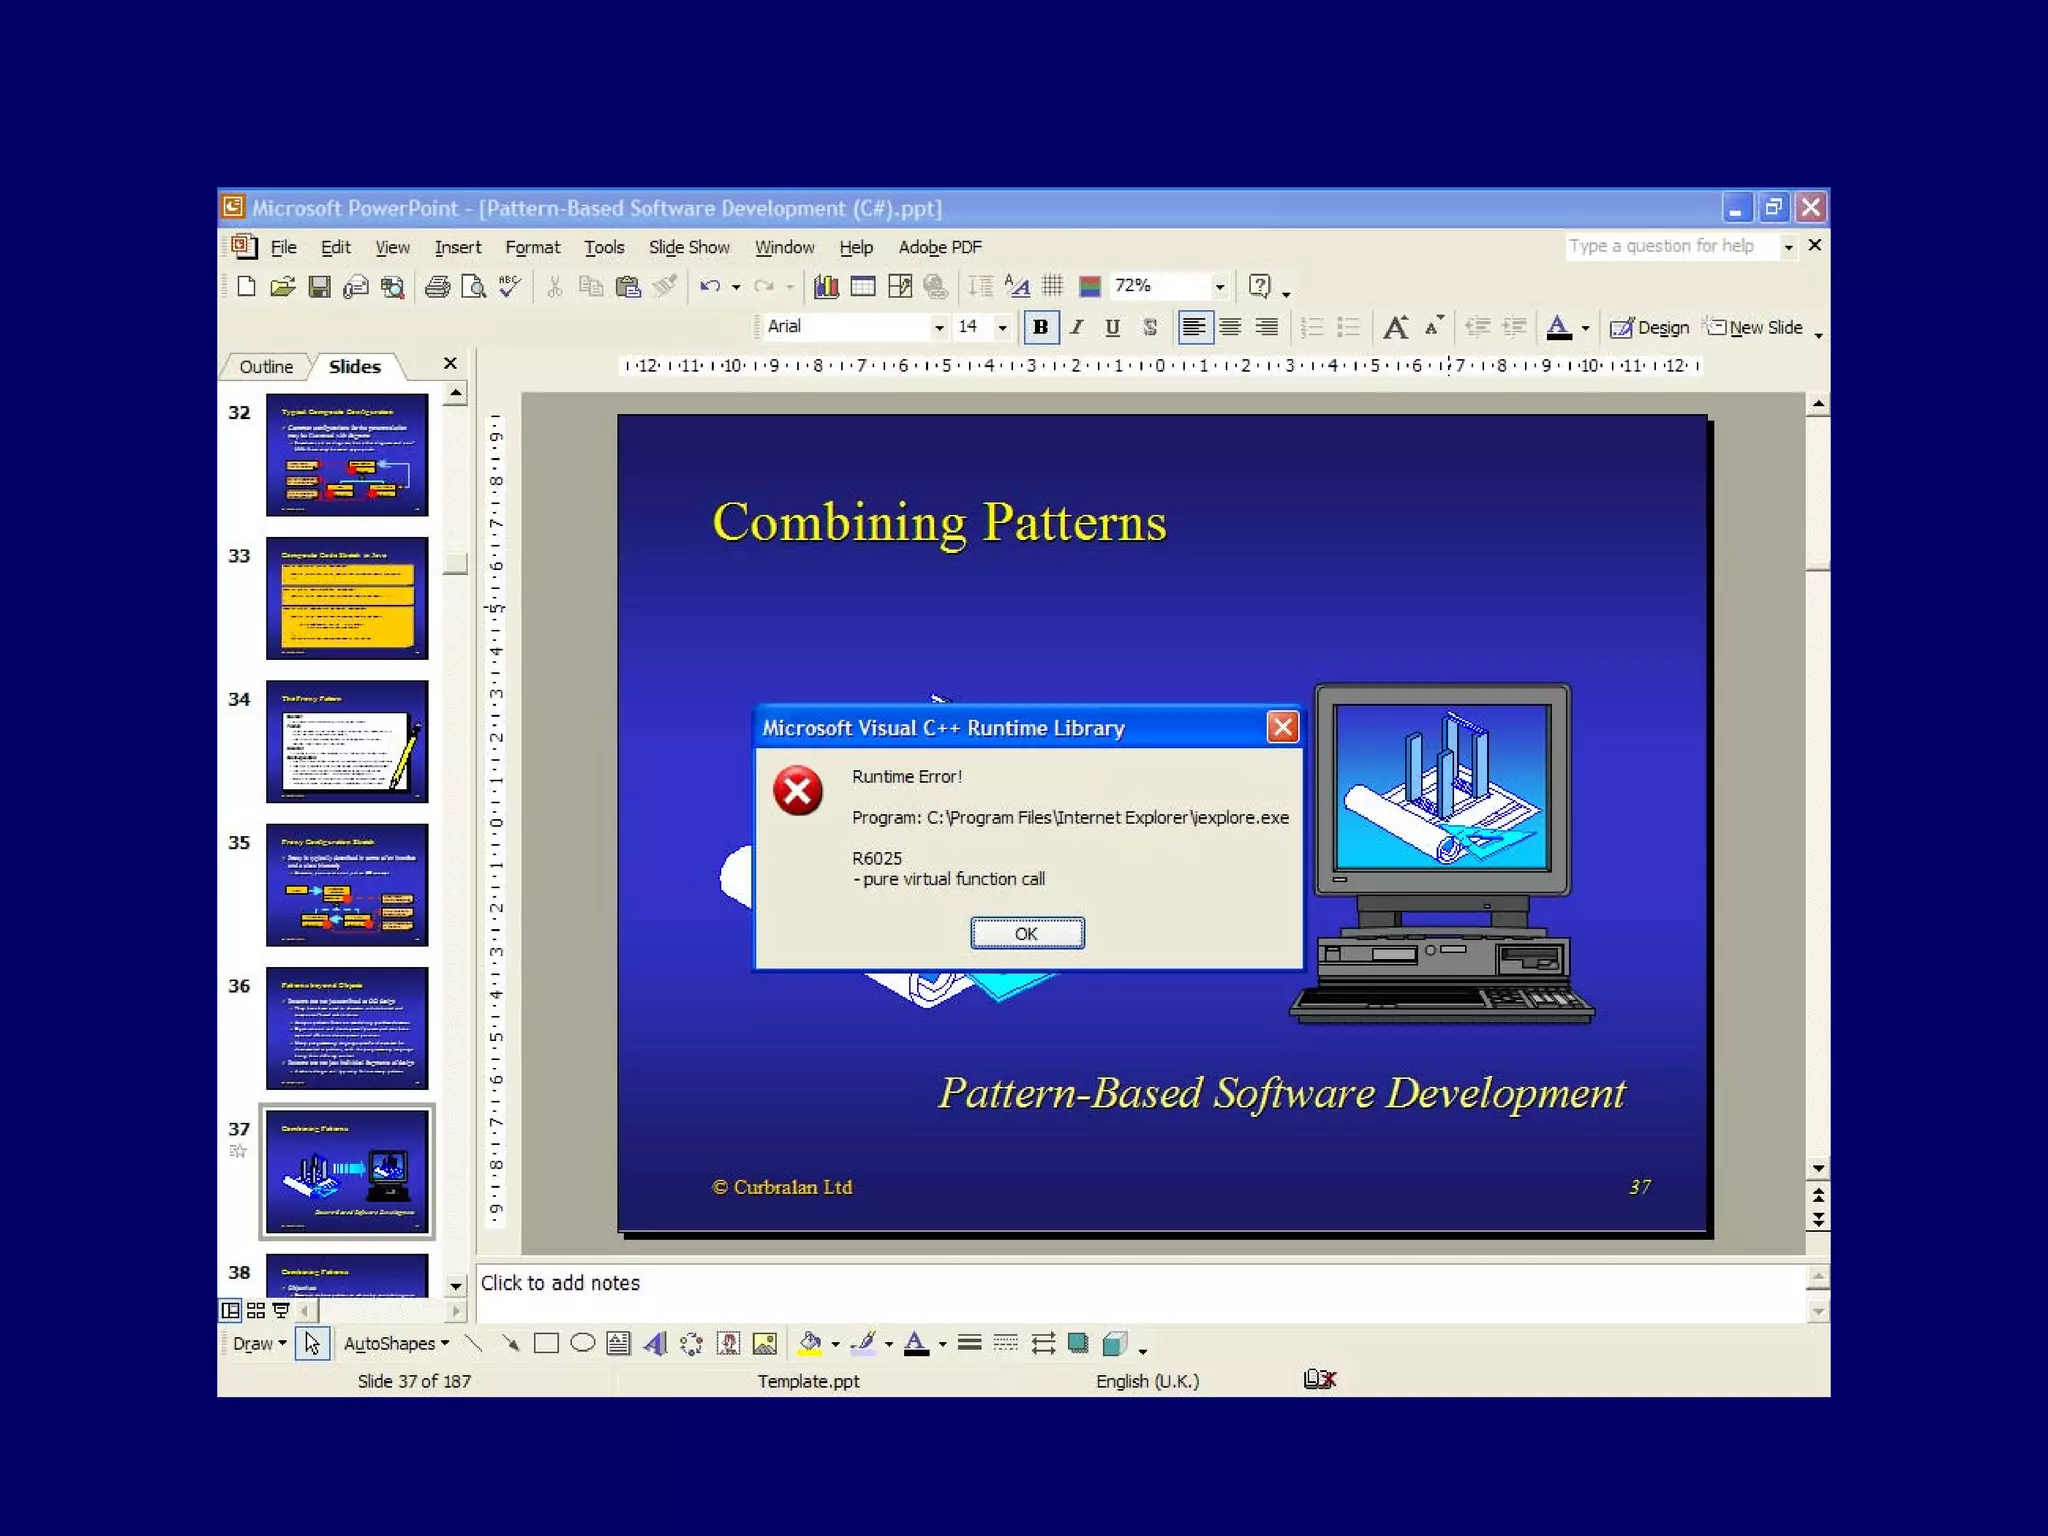Click the Fill Color bucket icon
The width and height of the screenshot is (2048, 1536).
(809, 1343)
